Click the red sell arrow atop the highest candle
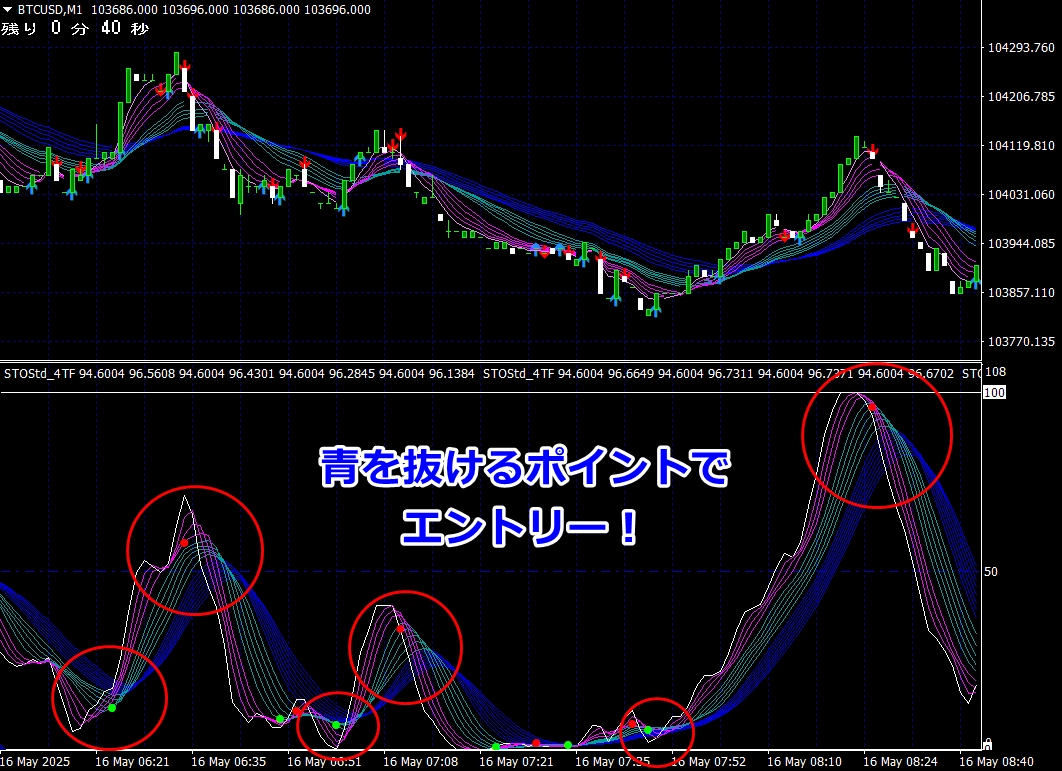 pyautogui.click(x=185, y=66)
